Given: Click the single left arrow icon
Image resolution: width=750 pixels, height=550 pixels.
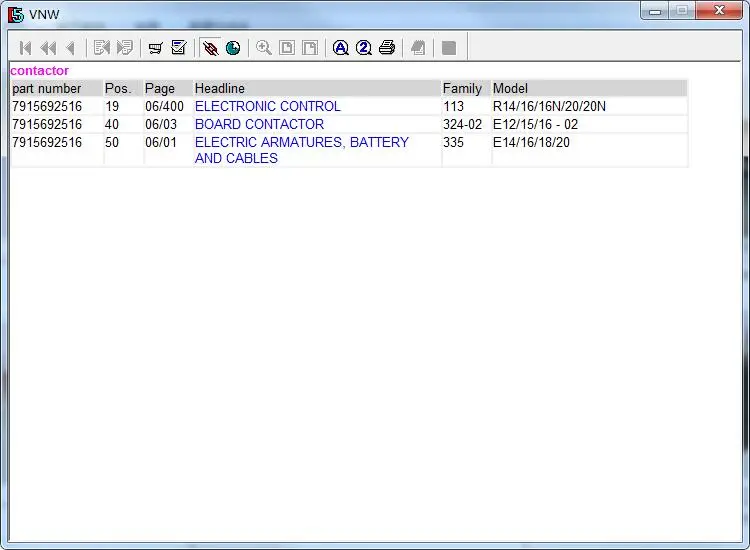Looking at the screenshot, I should tap(71, 48).
